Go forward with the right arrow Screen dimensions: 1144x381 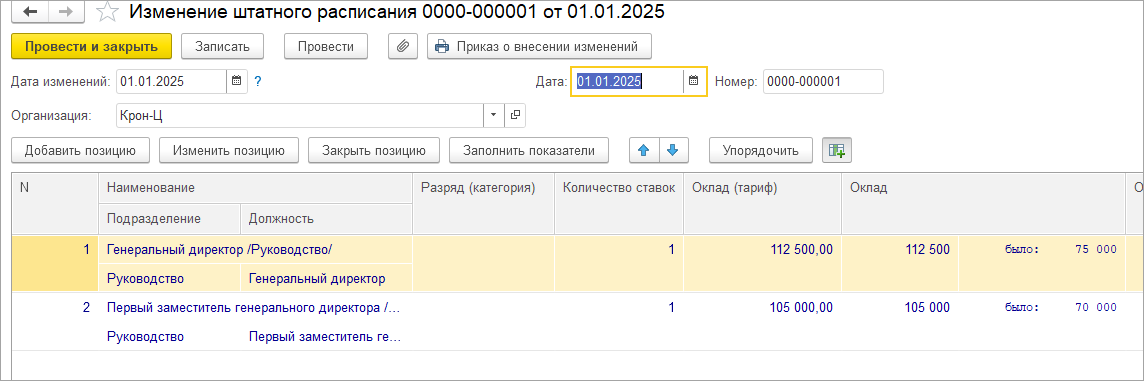coord(66,12)
